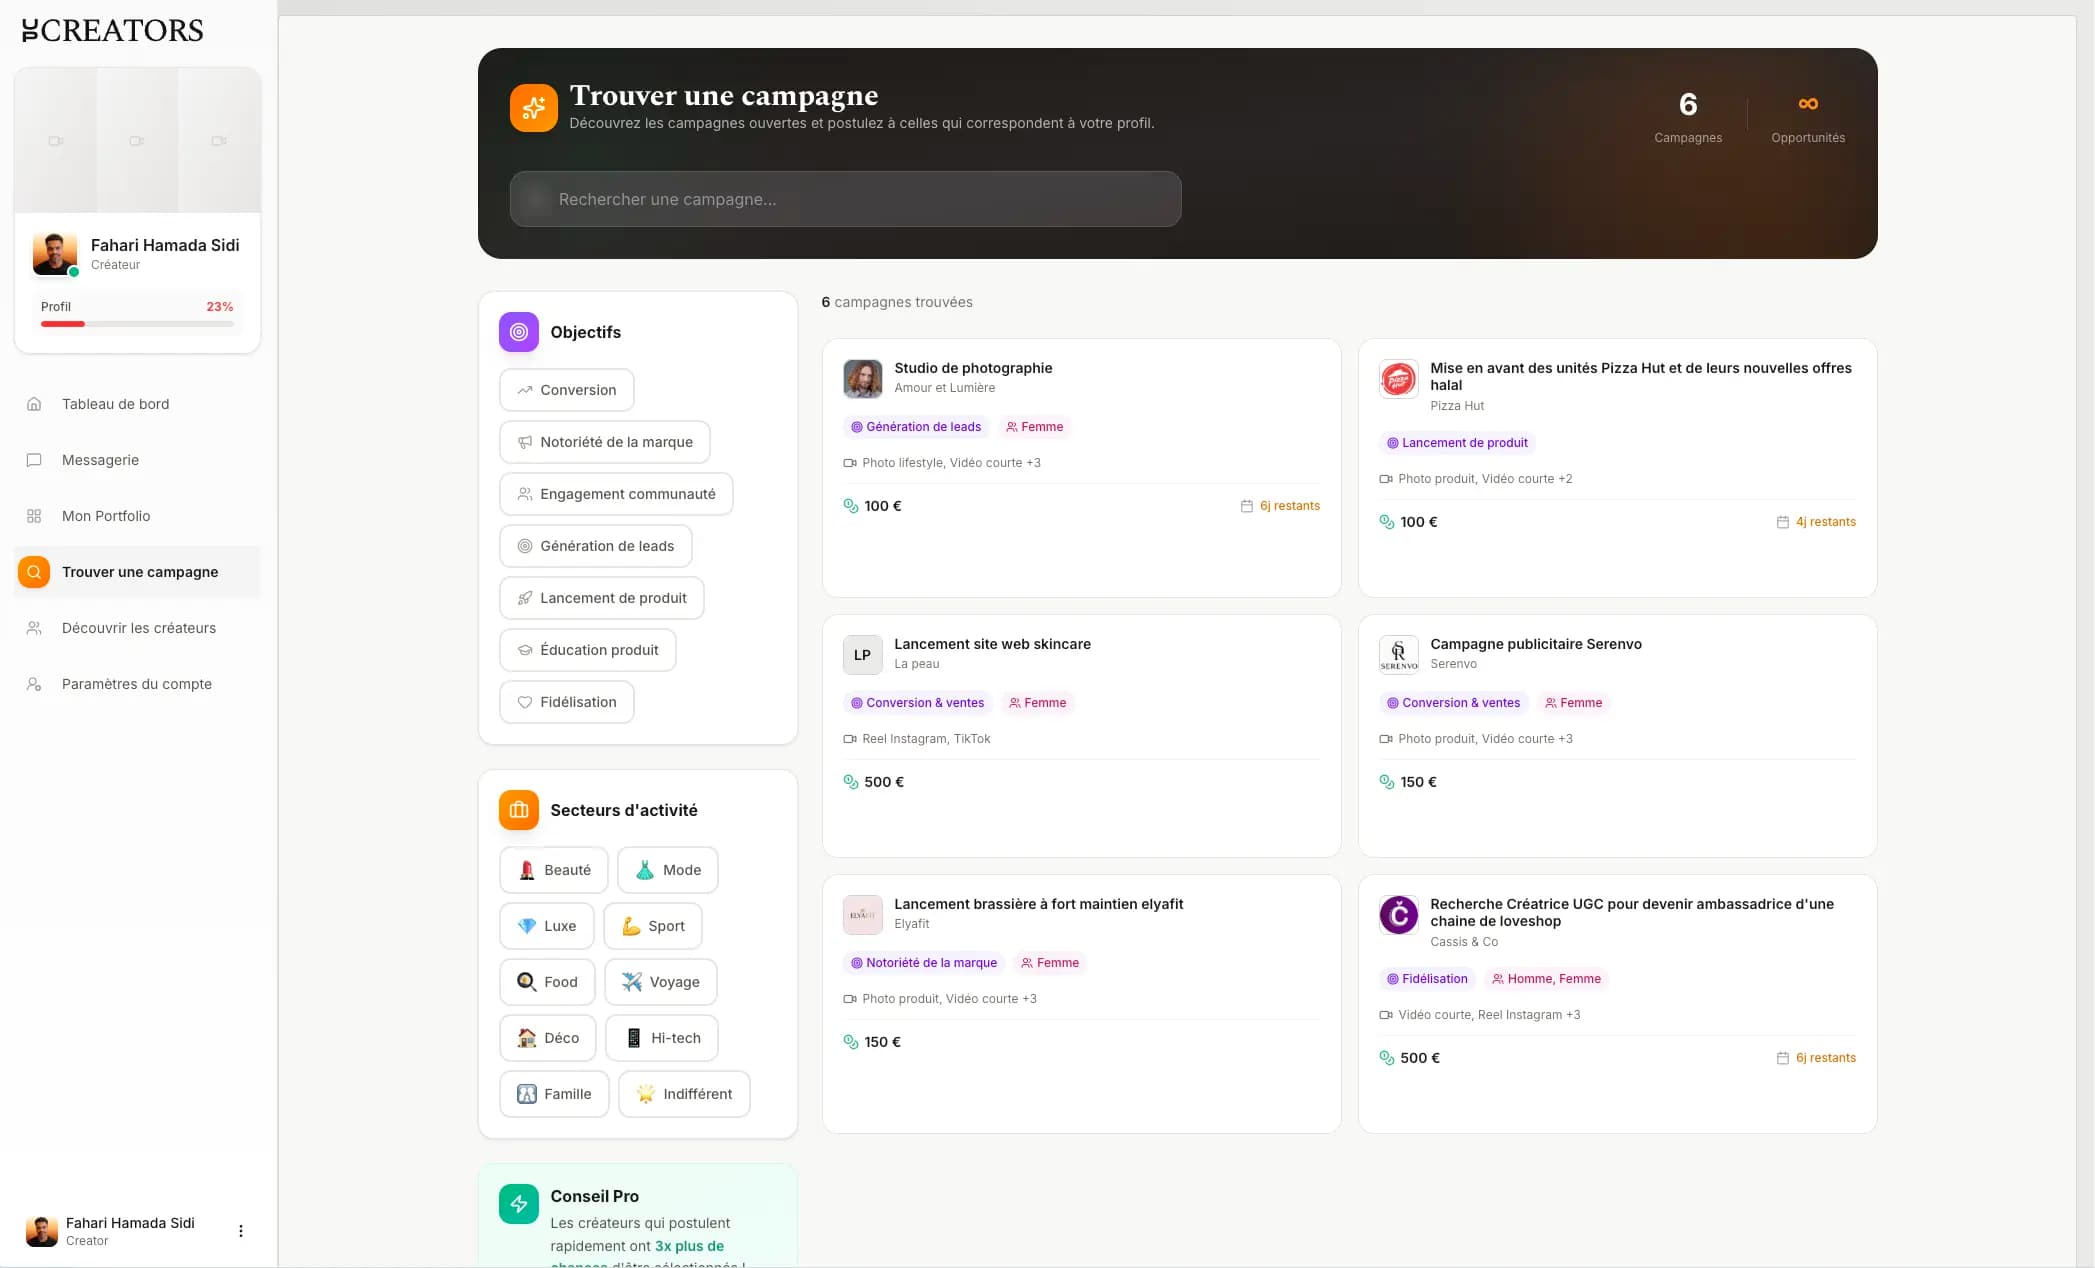
Task: Click the purple Objectifs target icon
Action: click(518, 332)
